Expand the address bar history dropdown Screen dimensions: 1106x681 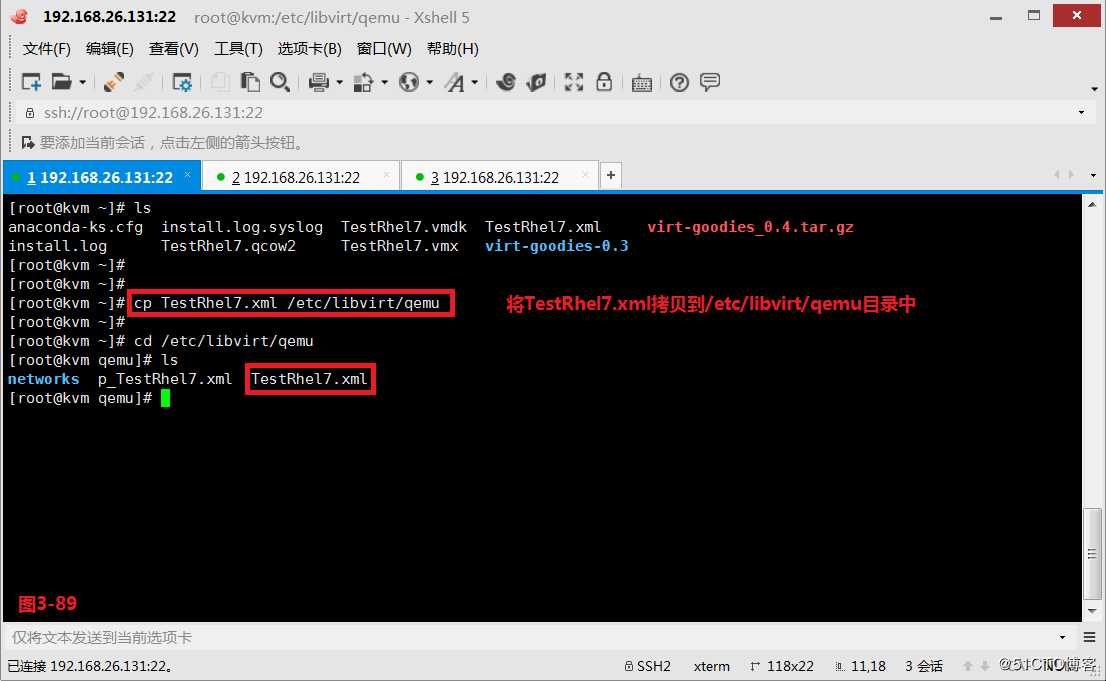(x=1081, y=113)
